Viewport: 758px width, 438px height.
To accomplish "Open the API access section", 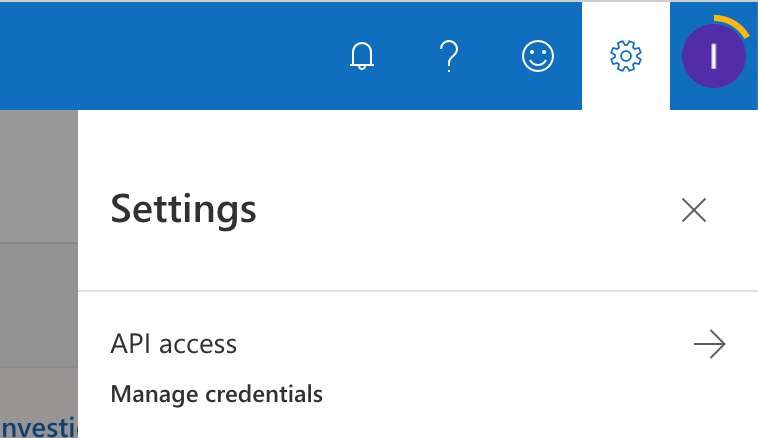I will (174, 345).
